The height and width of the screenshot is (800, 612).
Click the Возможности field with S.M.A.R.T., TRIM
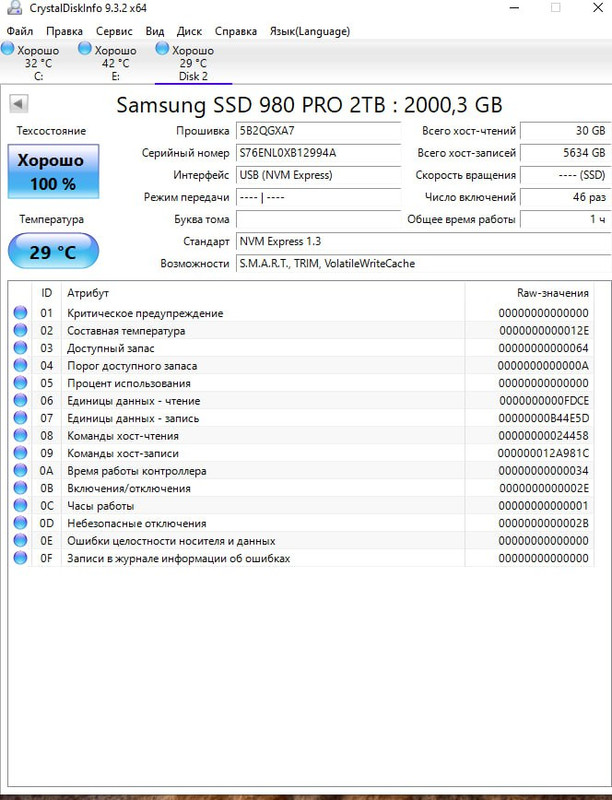(423, 264)
